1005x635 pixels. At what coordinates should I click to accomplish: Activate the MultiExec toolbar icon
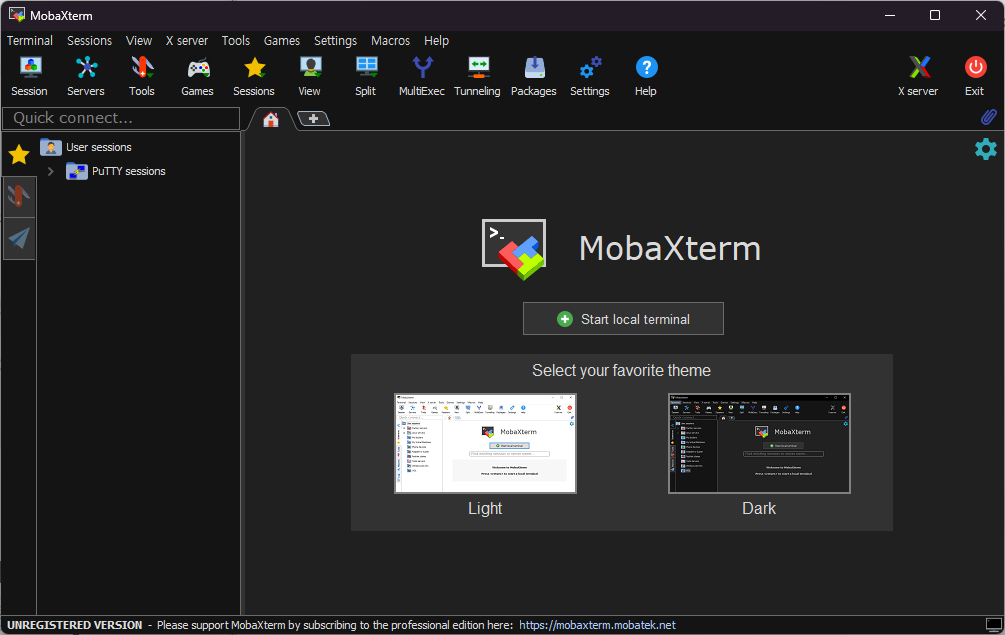click(x=422, y=67)
